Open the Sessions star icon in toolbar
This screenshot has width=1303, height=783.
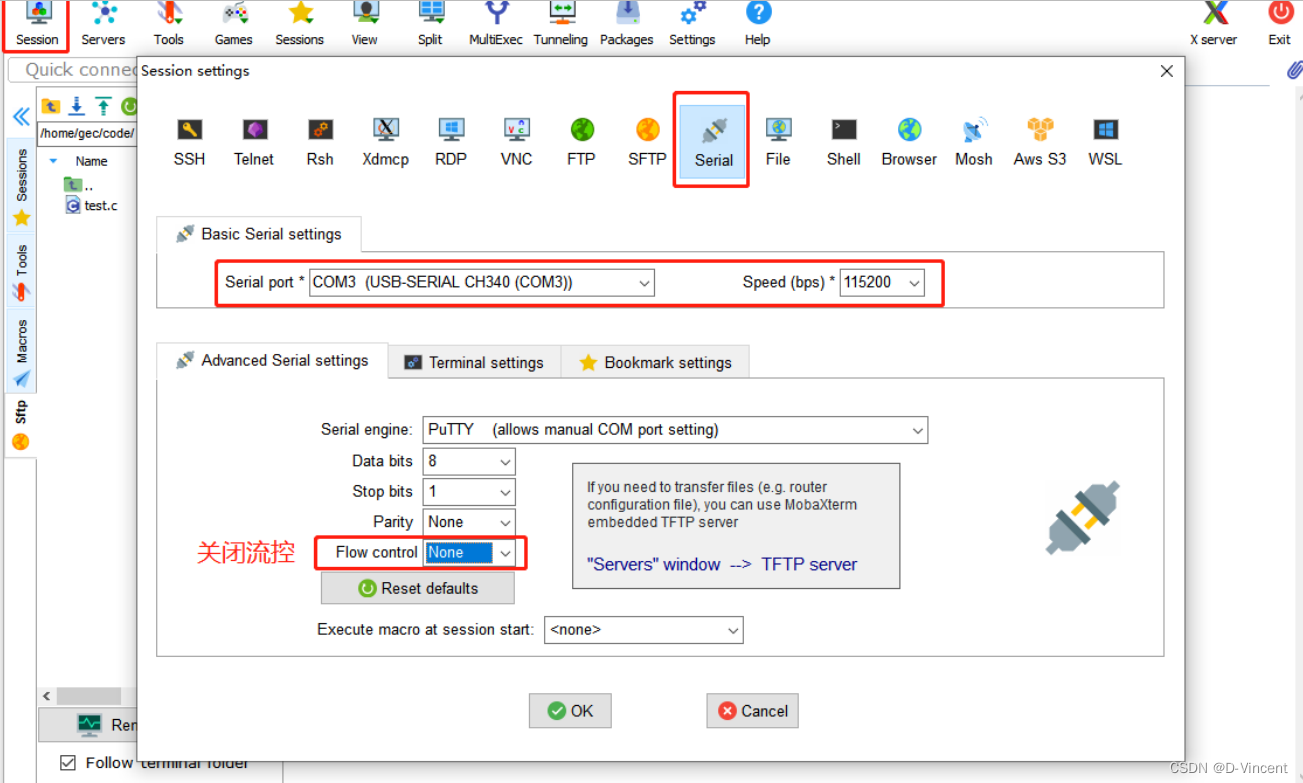pos(299,25)
